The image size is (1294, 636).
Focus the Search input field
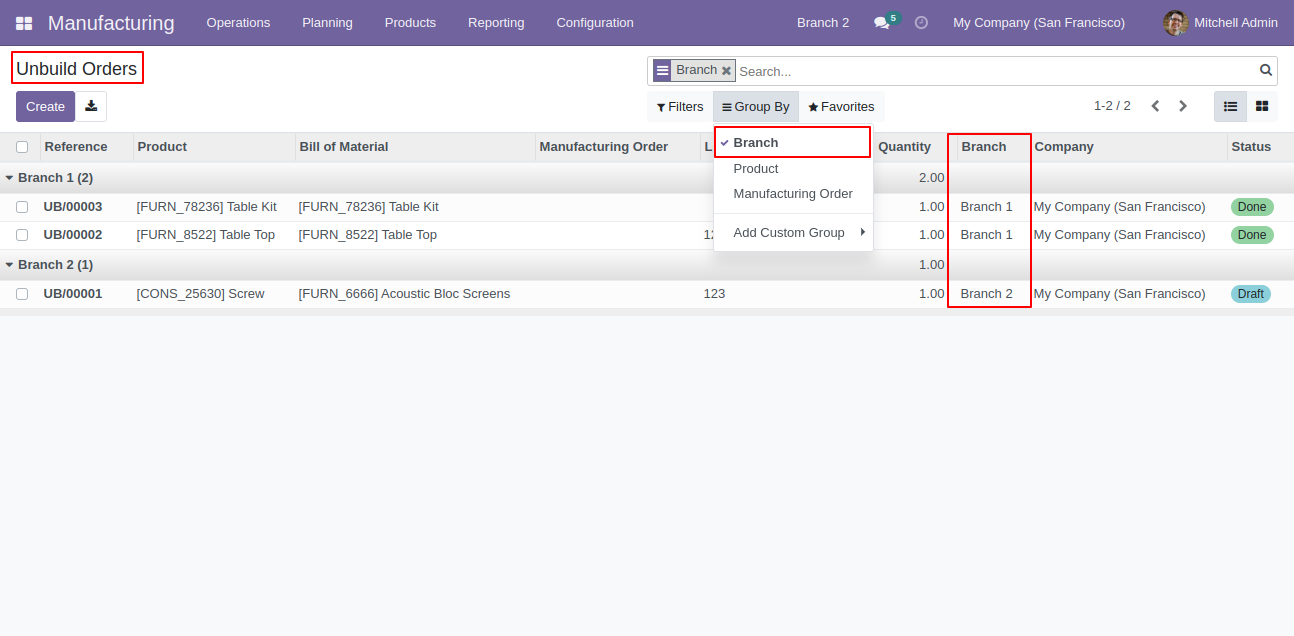click(x=995, y=71)
